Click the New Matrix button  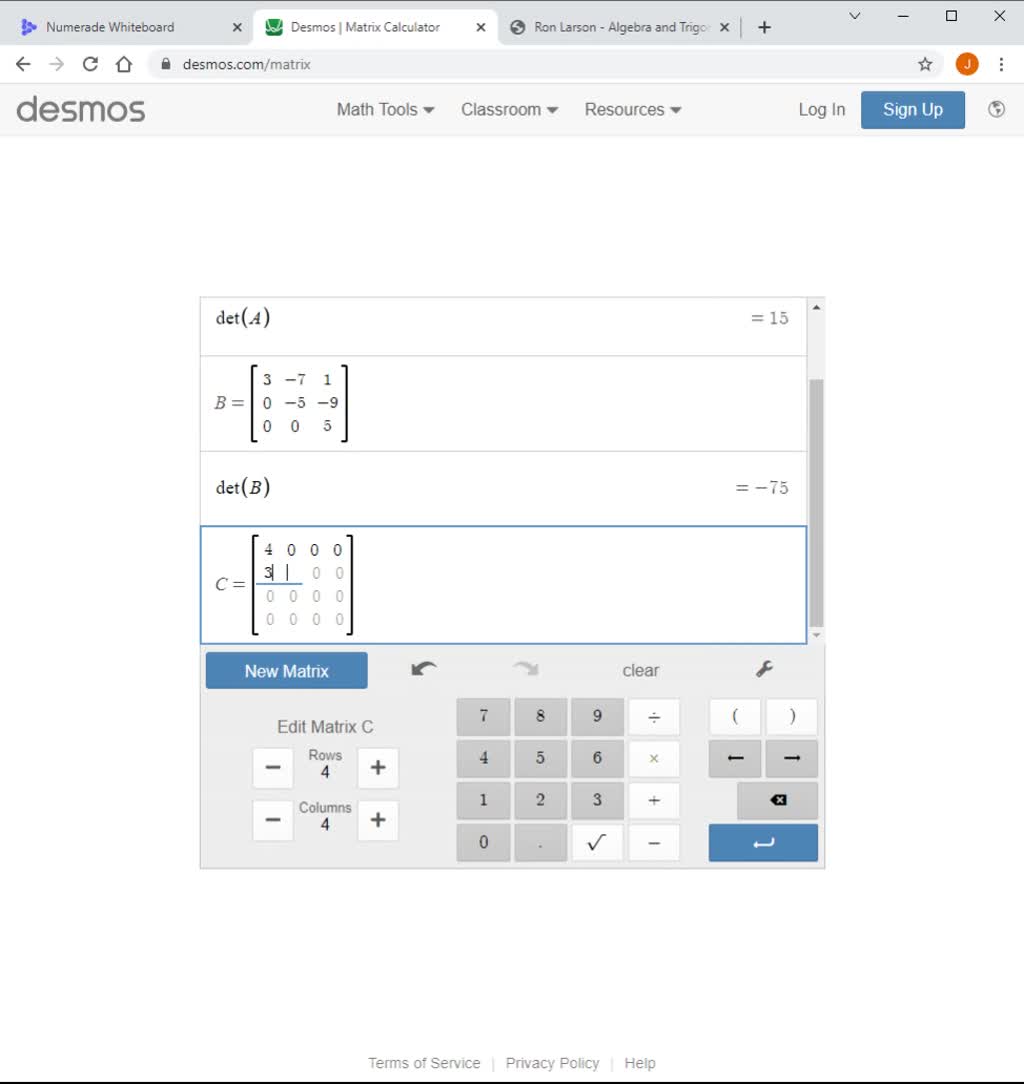pyautogui.click(x=286, y=670)
